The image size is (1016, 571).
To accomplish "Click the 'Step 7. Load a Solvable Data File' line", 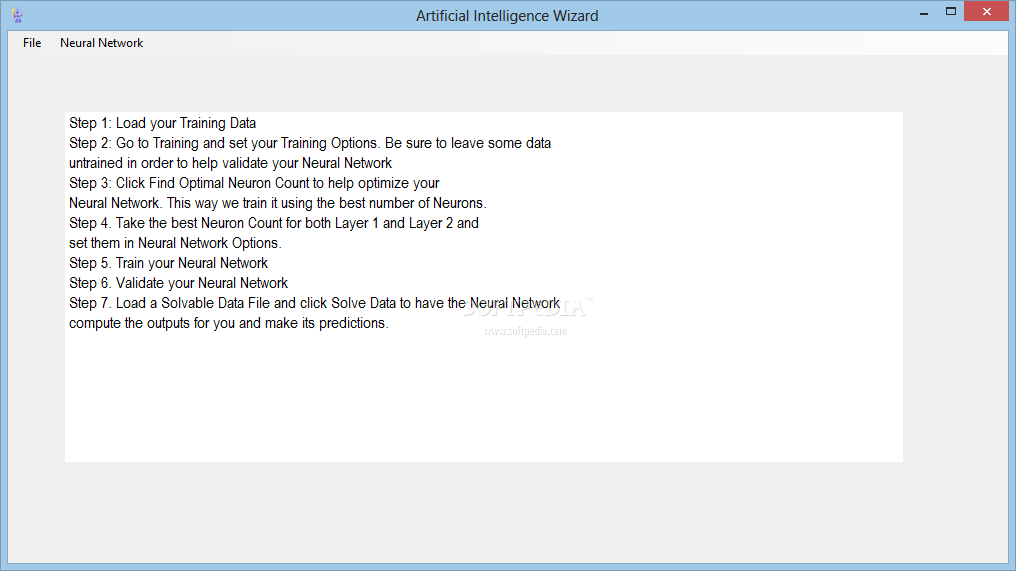I will click(x=314, y=303).
